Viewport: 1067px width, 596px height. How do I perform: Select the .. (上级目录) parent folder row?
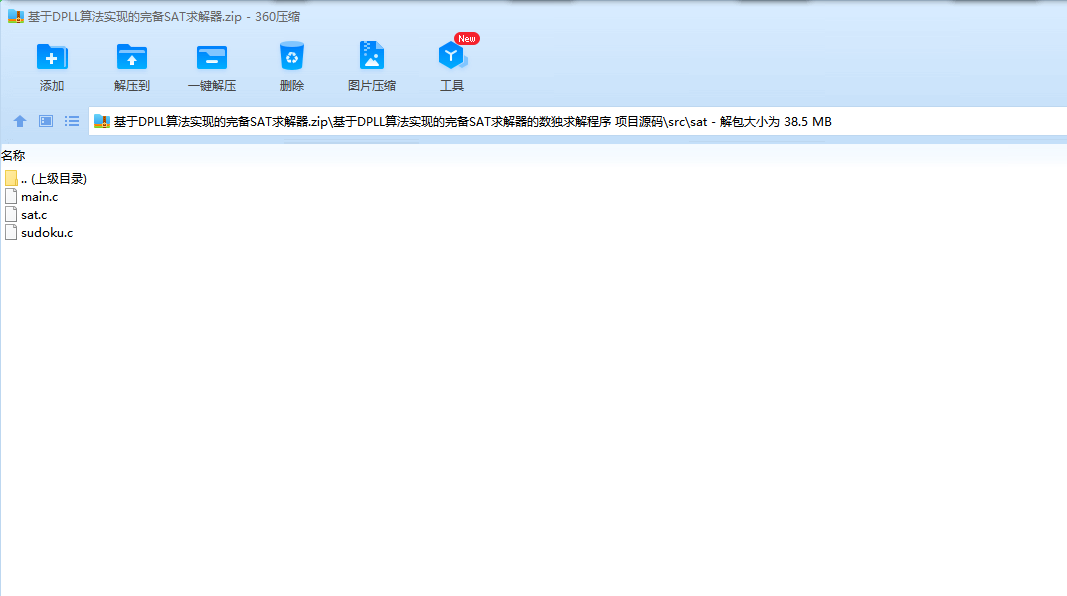tap(46, 179)
